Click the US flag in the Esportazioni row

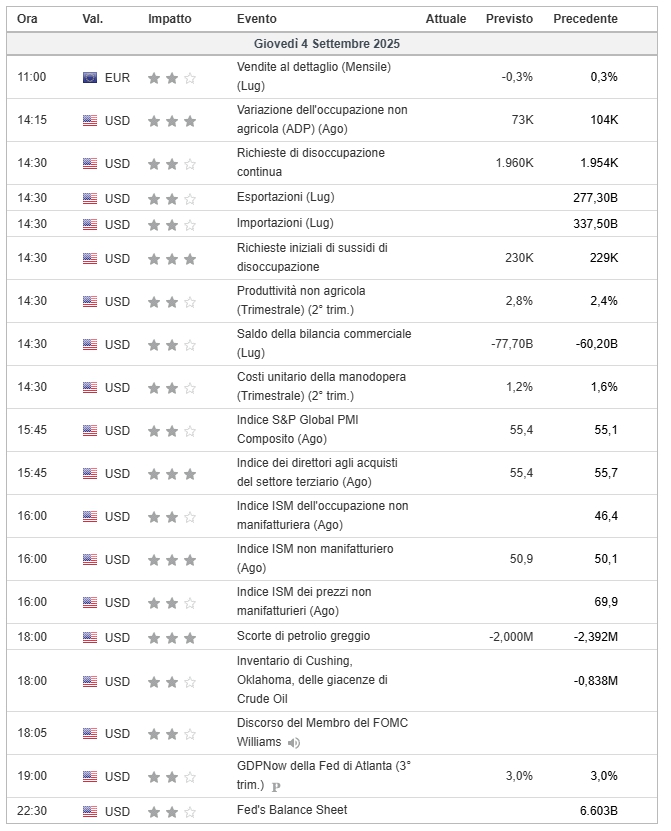(90, 198)
